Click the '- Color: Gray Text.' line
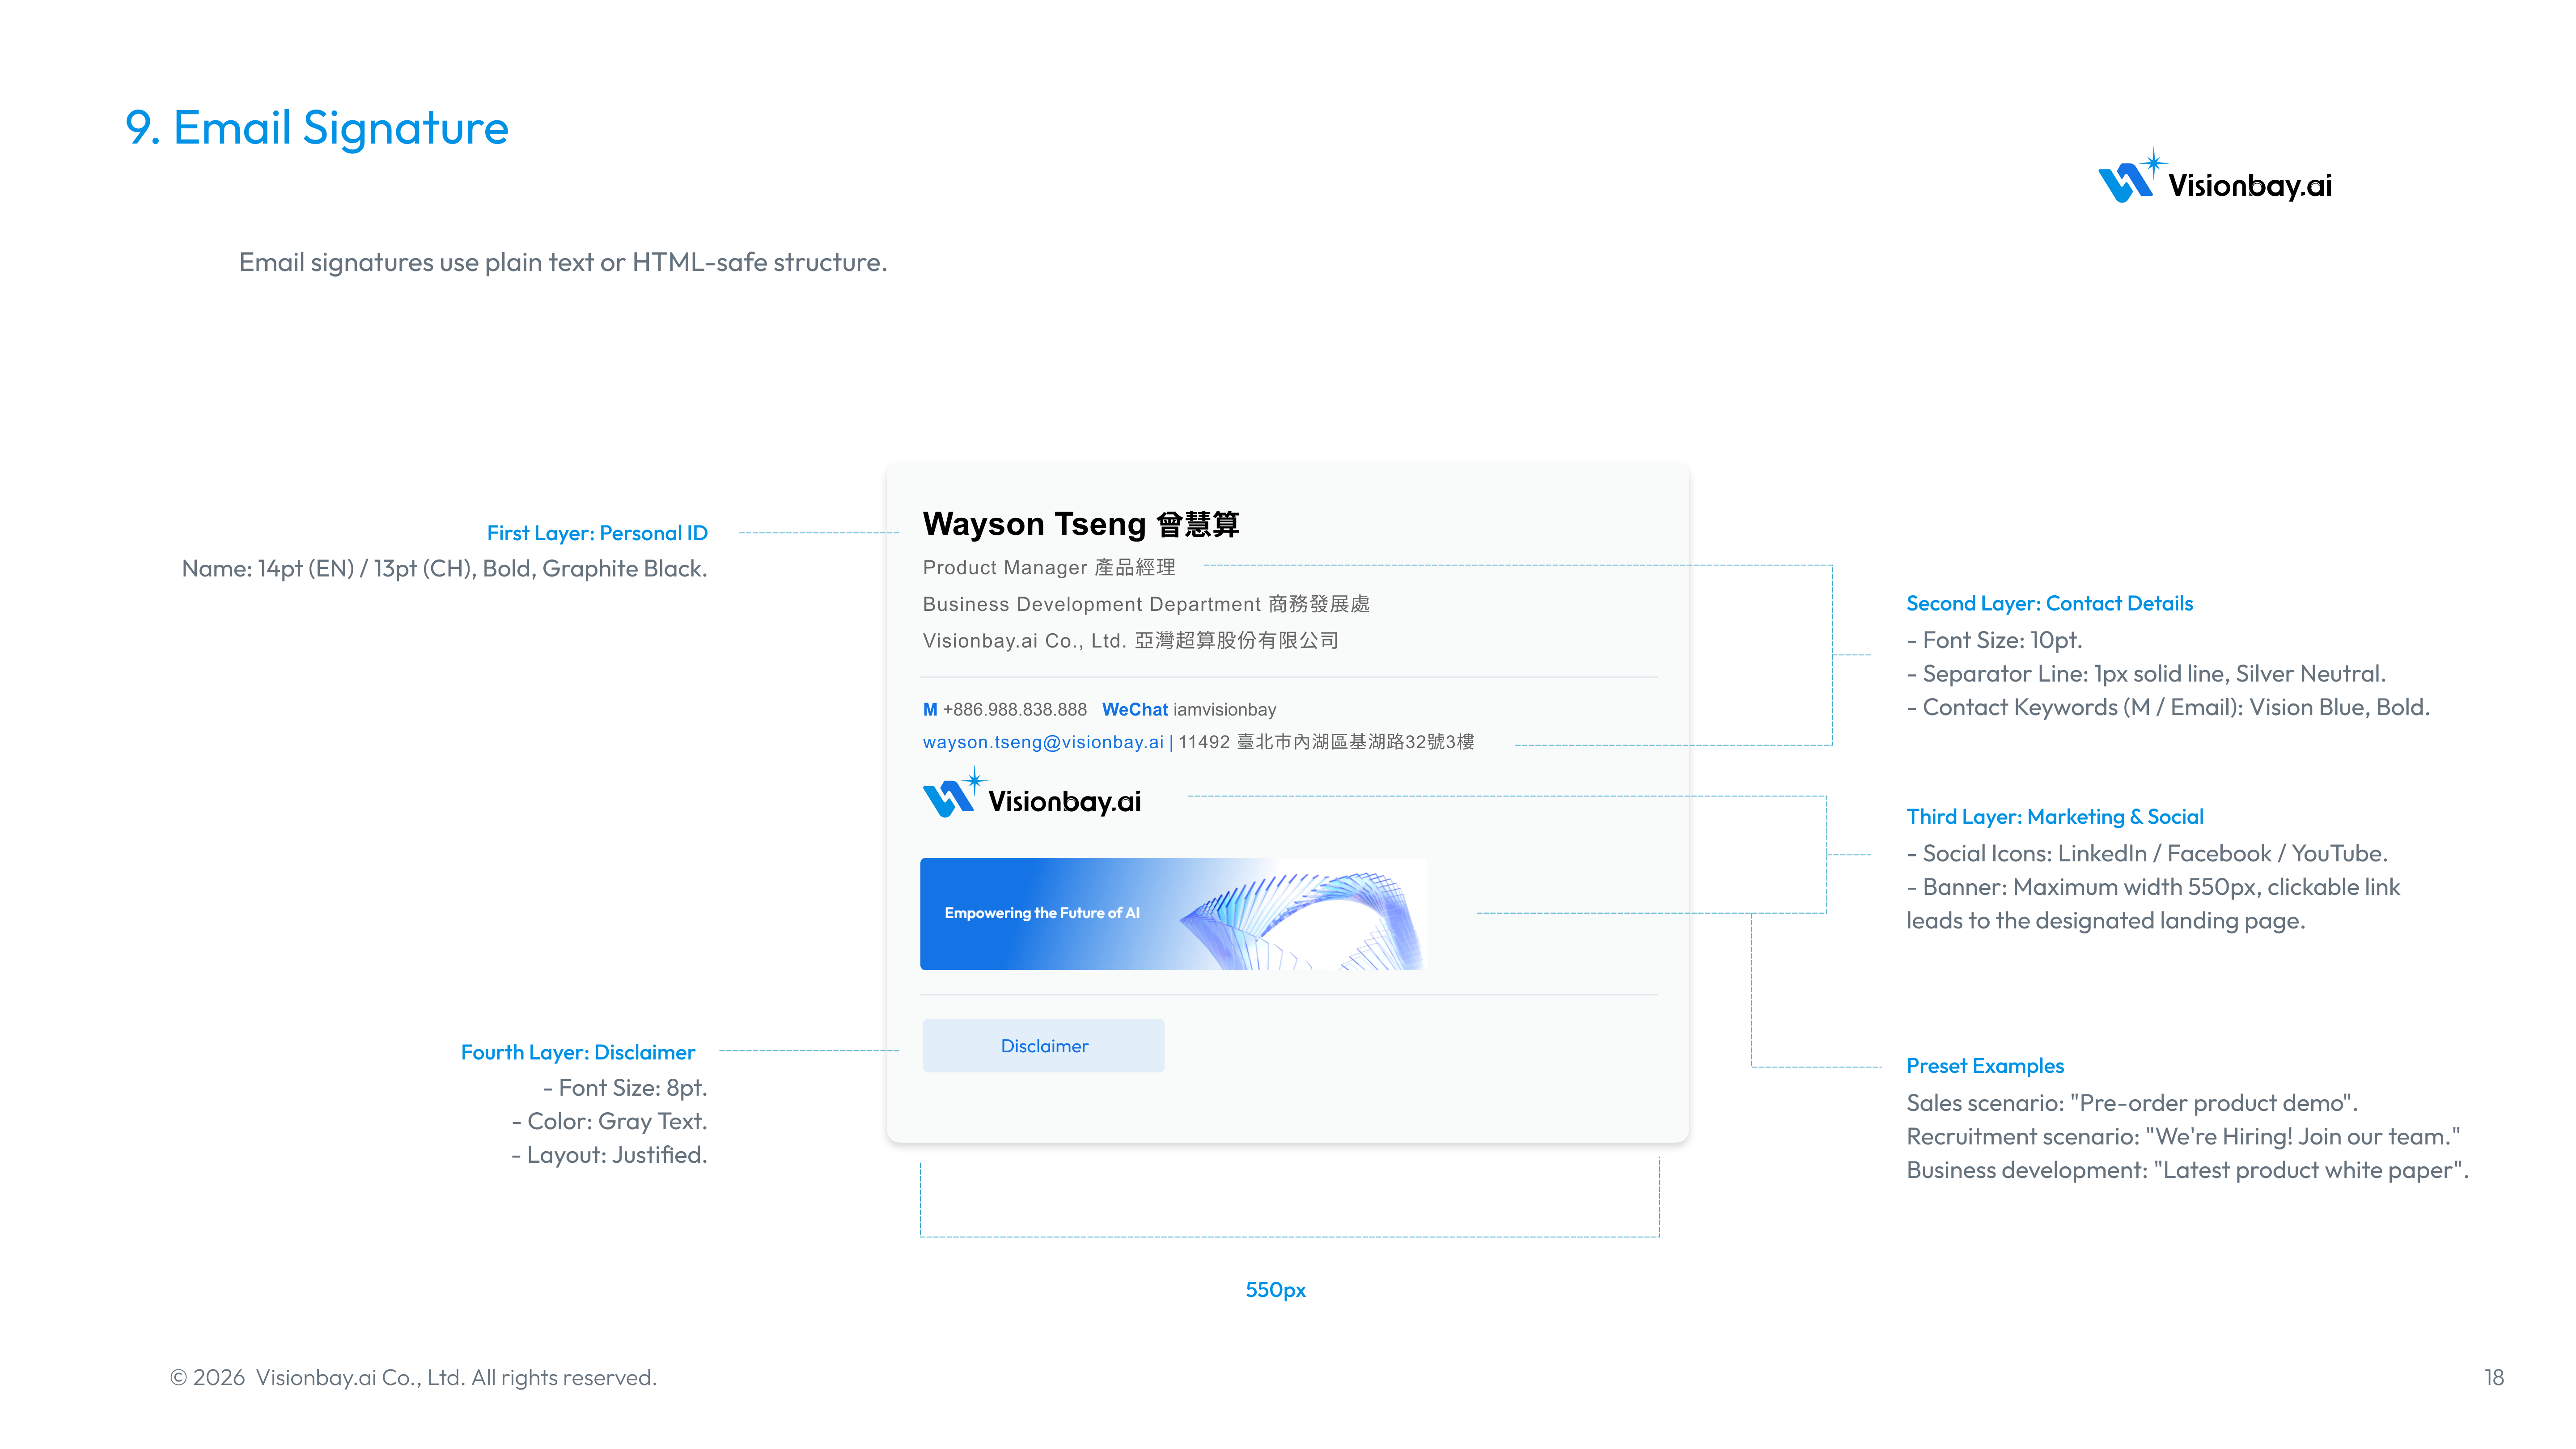The image size is (2576, 1449). pyautogui.click(x=609, y=1121)
